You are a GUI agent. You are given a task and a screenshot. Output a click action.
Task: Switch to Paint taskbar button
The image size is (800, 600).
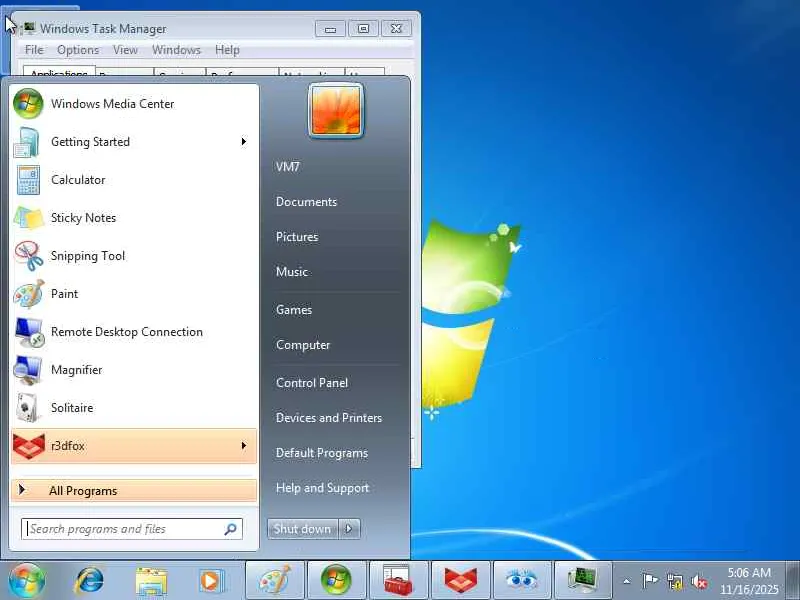(275, 580)
